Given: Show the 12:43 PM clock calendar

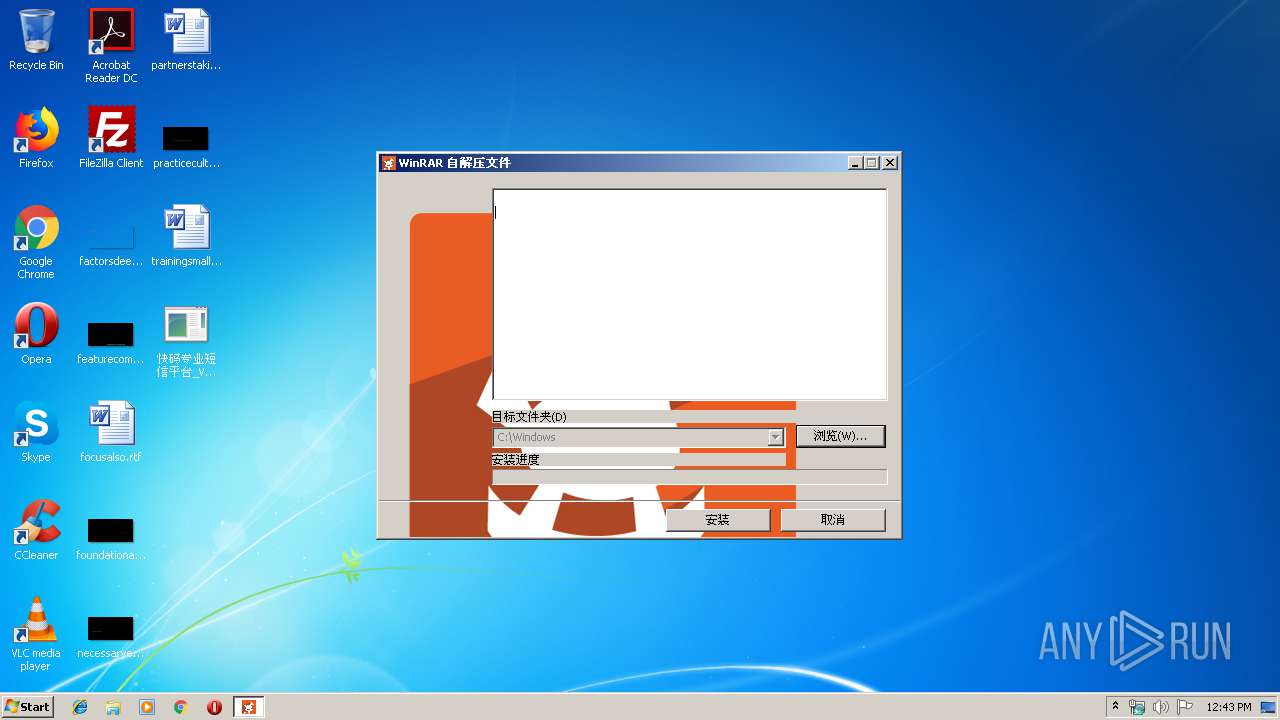Looking at the screenshot, I should [1229, 707].
